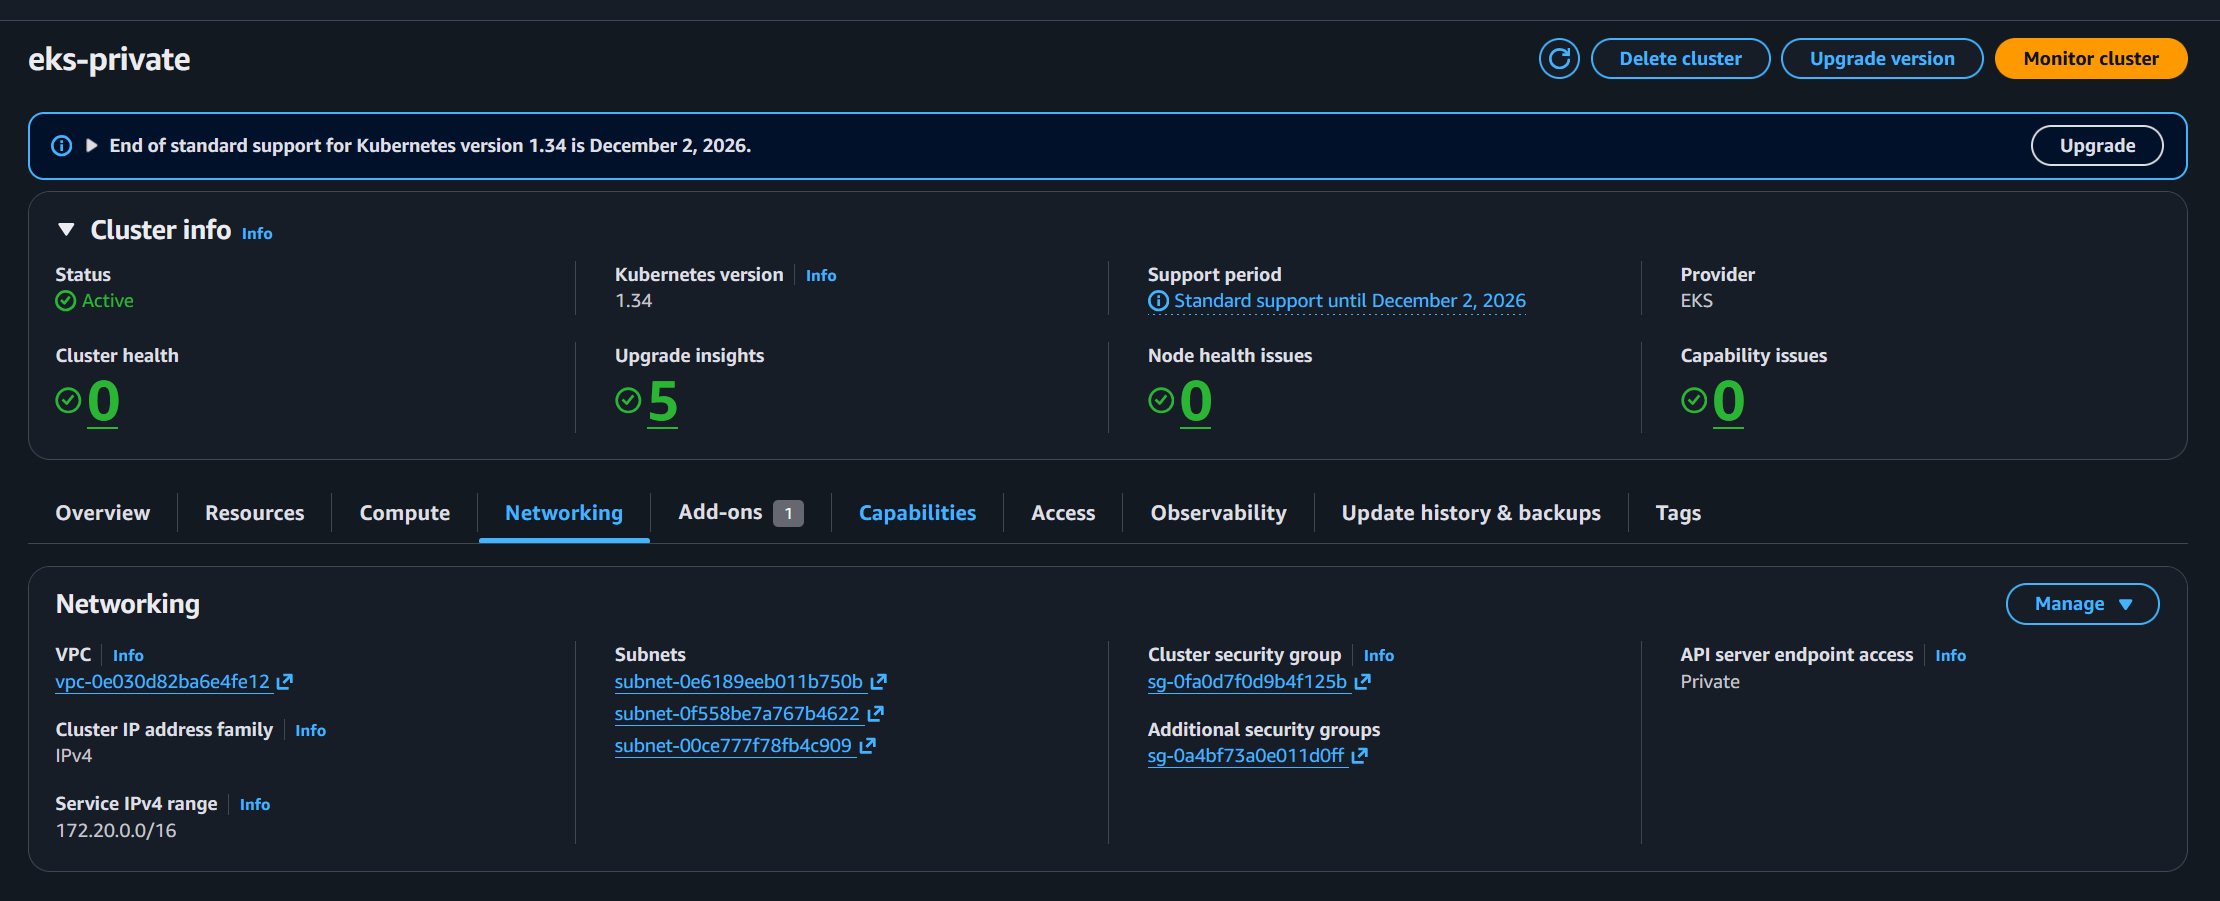The width and height of the screenshot is (2220, 901).
Task: Open the Manage dropdown in Networking panel
Action: click(x=2083, y=603)
